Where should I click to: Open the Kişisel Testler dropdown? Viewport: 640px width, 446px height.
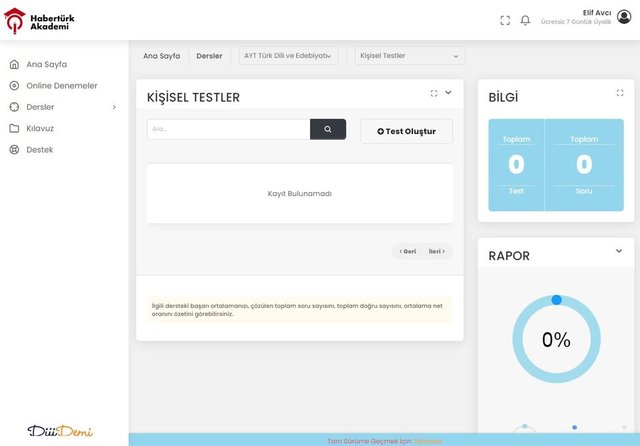point(410,56)
